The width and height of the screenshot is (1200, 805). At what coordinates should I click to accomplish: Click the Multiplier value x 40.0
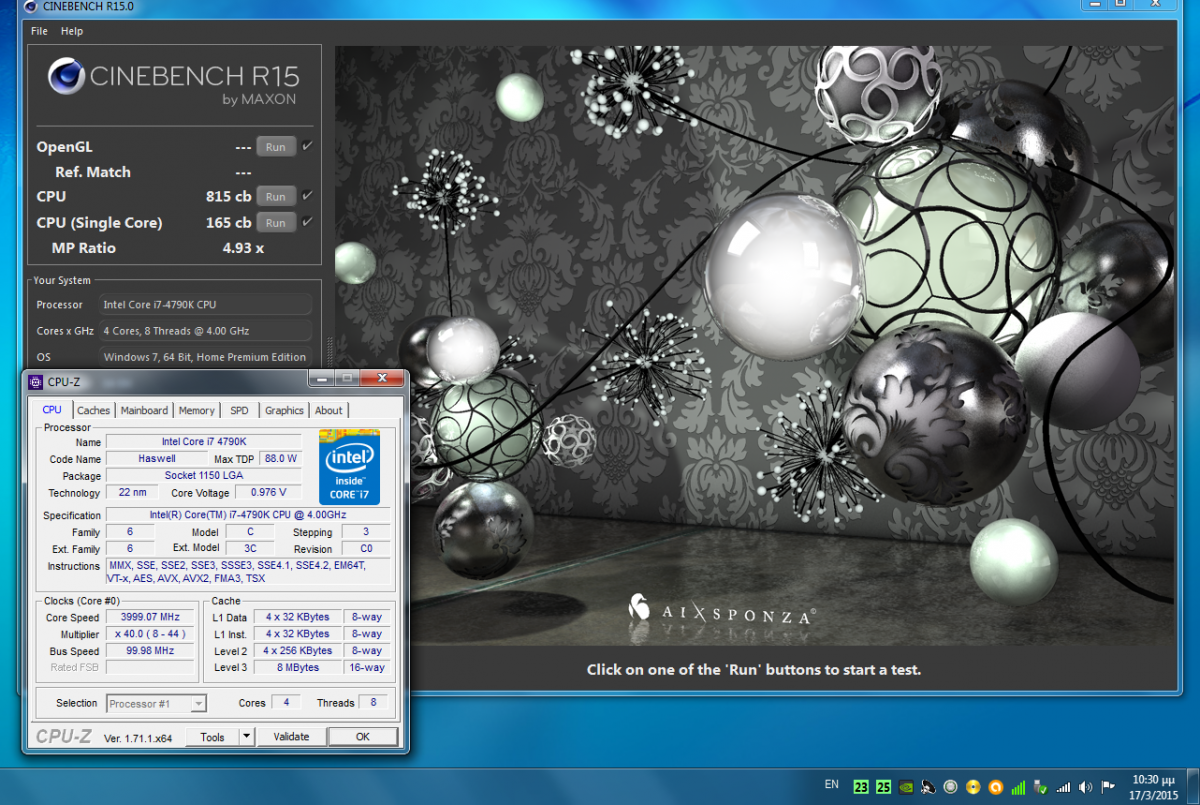tap(150, 634)
